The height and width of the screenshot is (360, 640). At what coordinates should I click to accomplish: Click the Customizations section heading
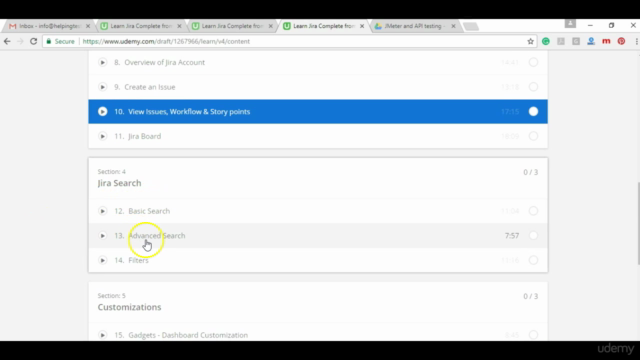pos(129,307)
